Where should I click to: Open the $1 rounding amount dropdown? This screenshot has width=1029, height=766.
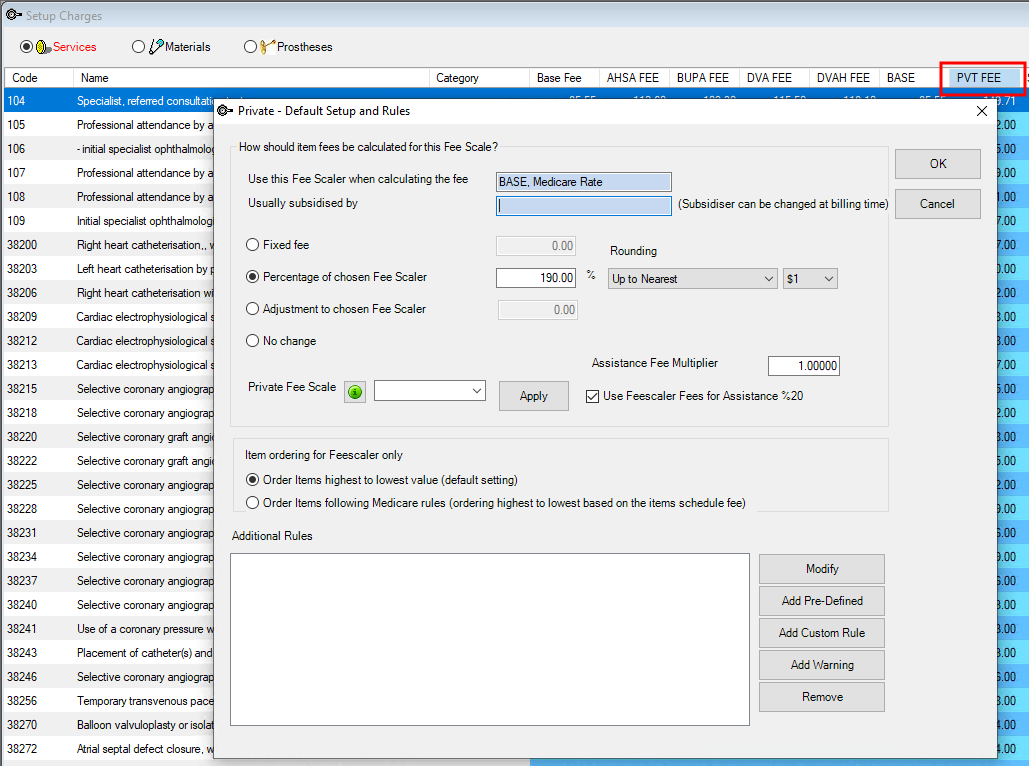810,278
